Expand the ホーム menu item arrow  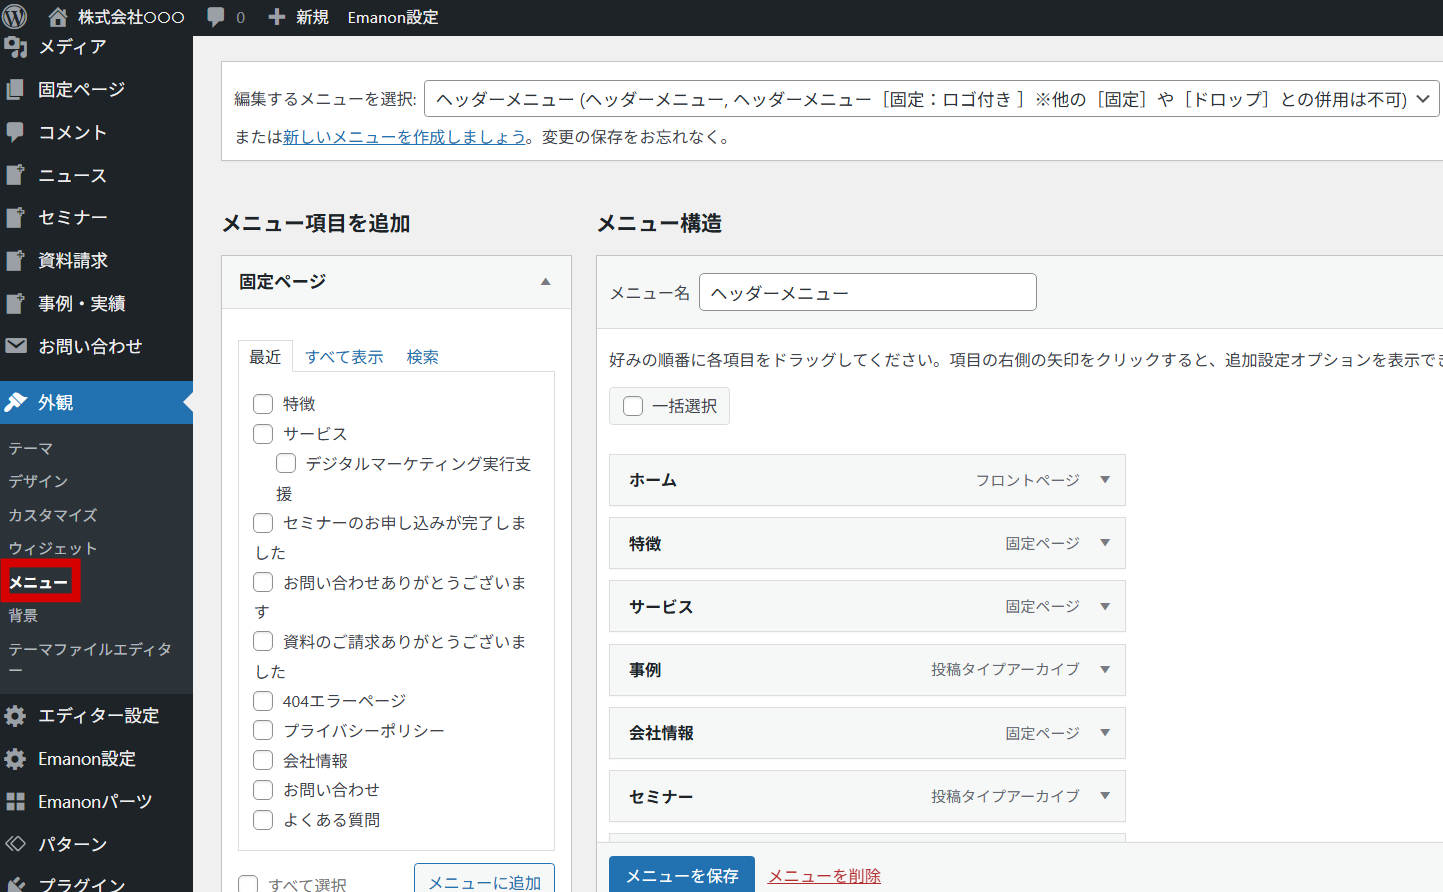[x=1105, y=480]
